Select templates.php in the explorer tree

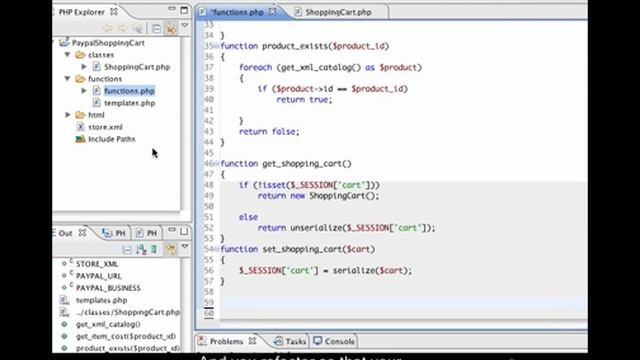coord(129,103)
